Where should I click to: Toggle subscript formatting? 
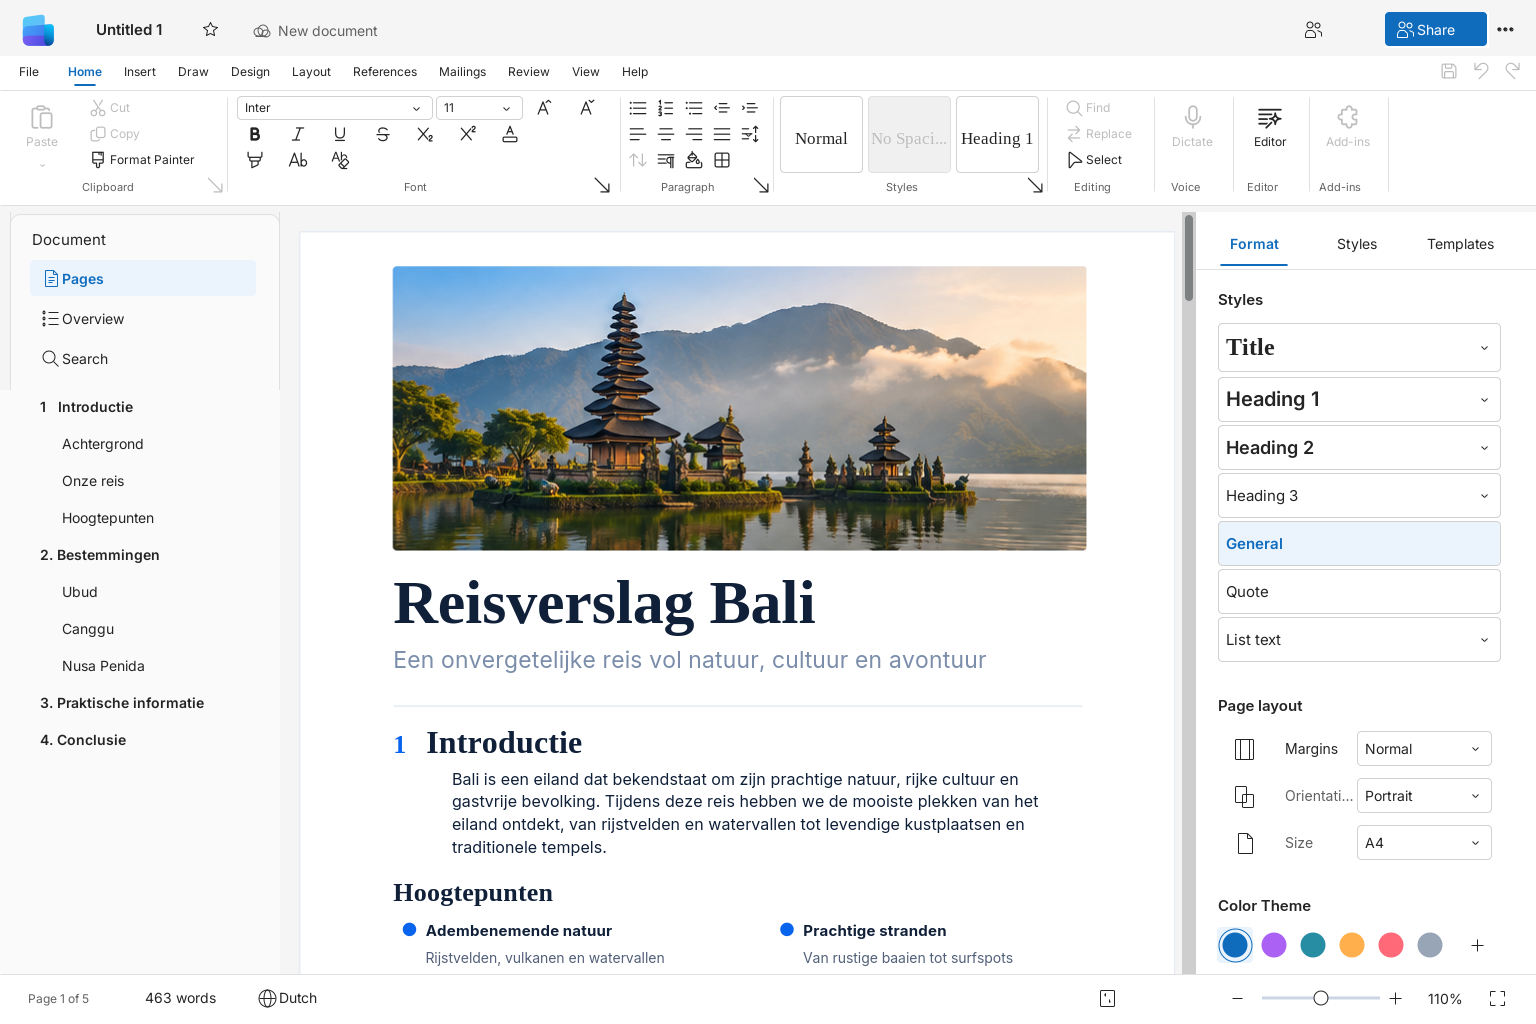pos(425,134)
